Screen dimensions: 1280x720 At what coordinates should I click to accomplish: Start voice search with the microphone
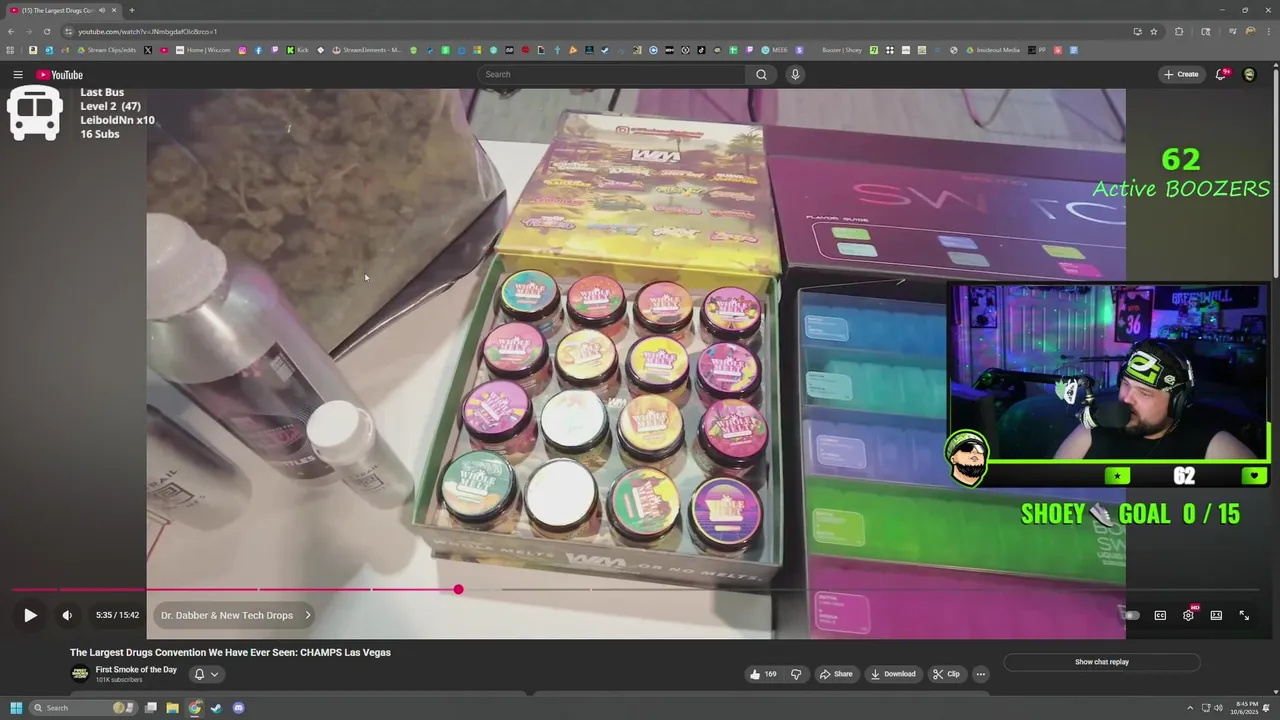795,74
